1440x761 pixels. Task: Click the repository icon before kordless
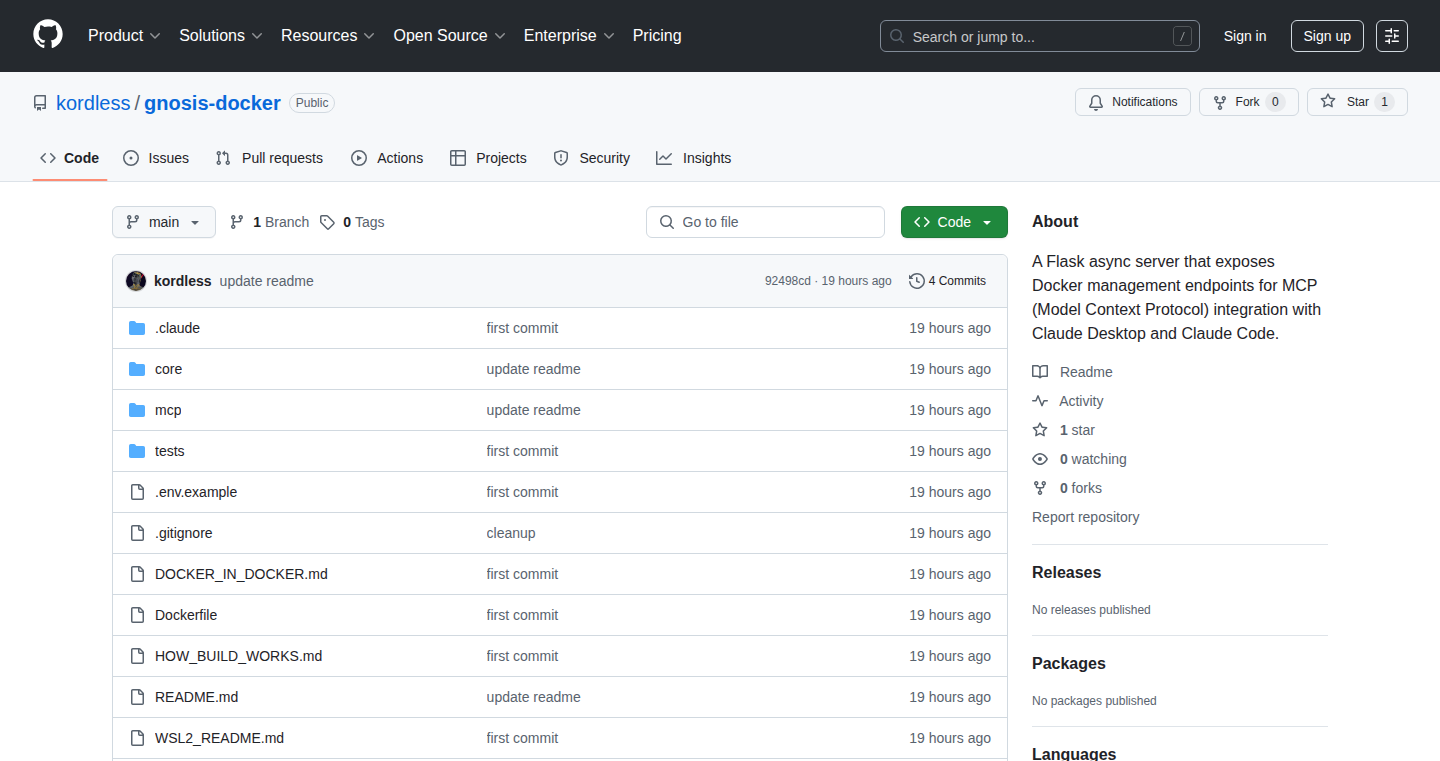click(x=40, y=103)
